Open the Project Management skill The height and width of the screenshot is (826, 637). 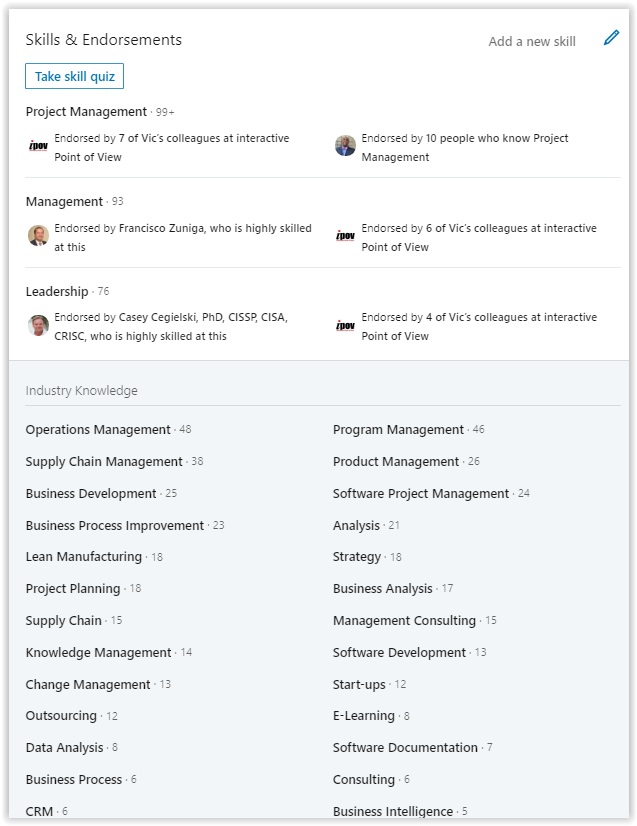(x=86, y=112)
